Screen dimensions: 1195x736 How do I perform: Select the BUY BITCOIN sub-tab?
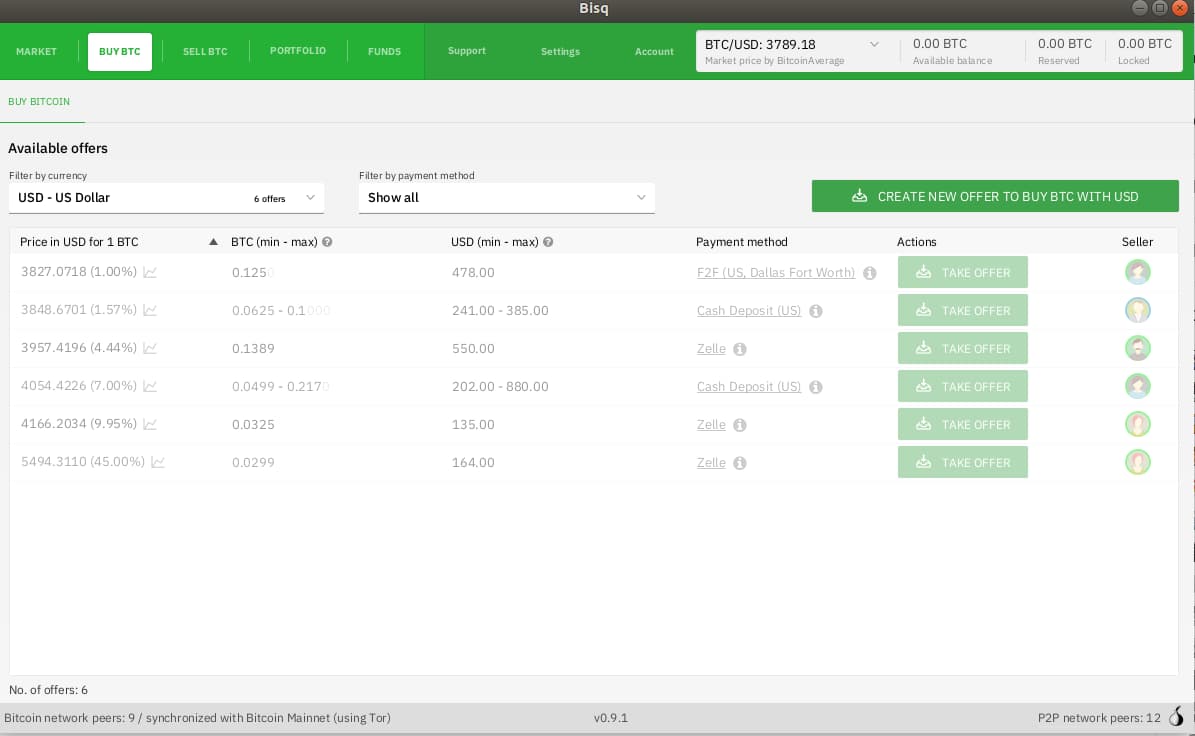[x=39, y=101]
